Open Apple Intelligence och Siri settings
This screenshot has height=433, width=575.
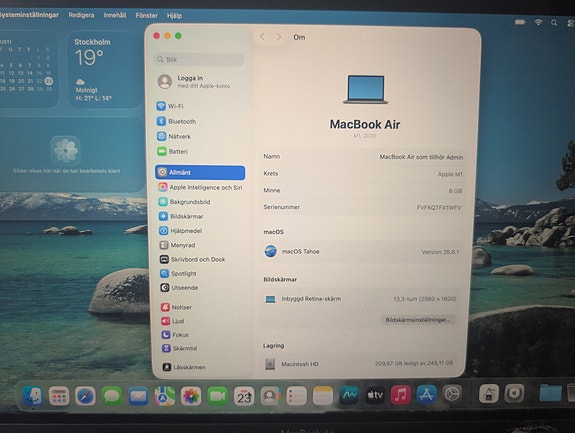pyautogui.click(x=201, y=187)
